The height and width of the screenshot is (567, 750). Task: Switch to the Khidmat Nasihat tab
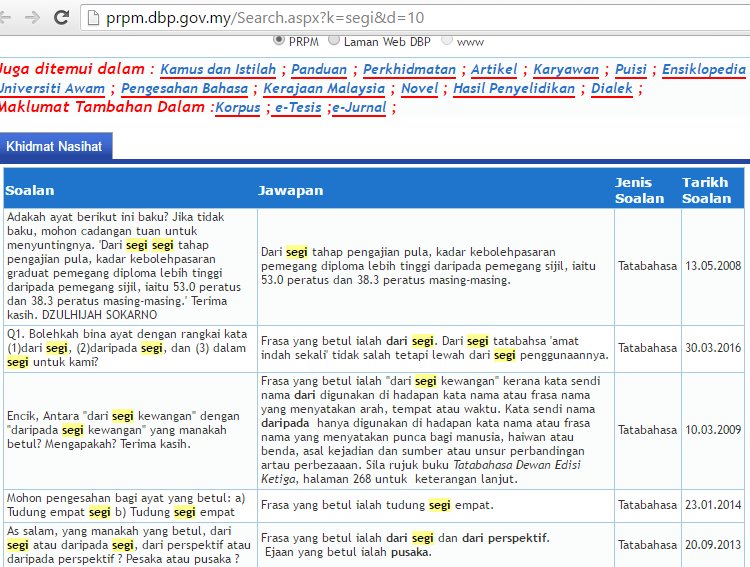tap(56, 146)
